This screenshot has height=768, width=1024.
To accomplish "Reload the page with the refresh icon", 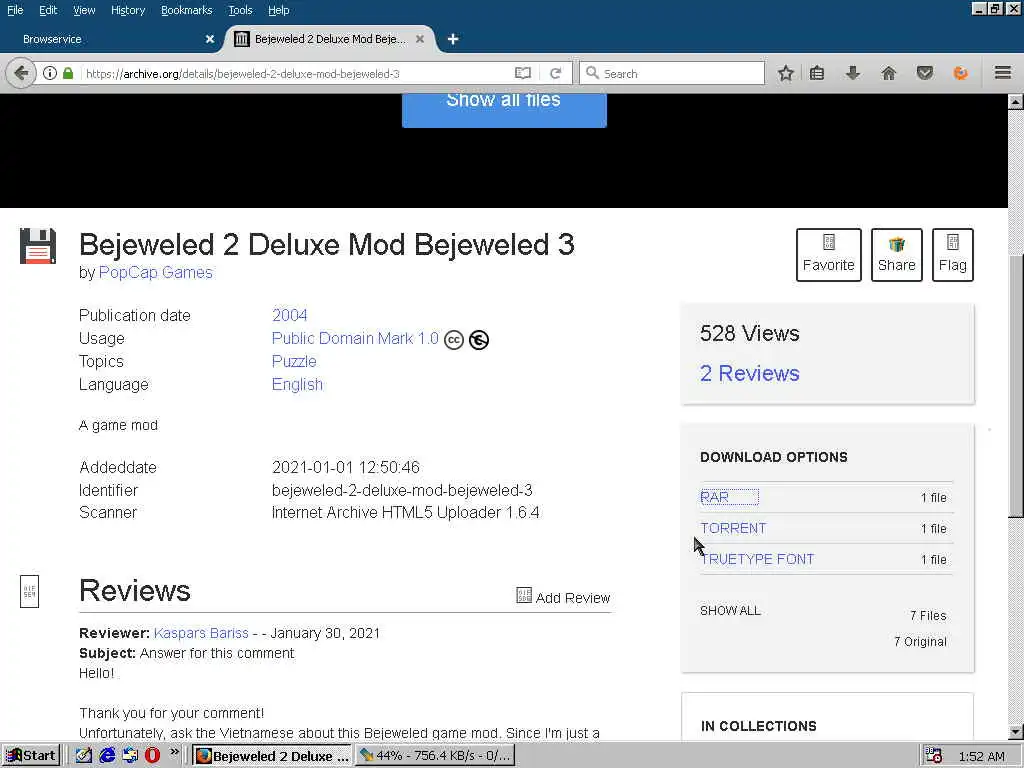I will (x=555, y=73).
